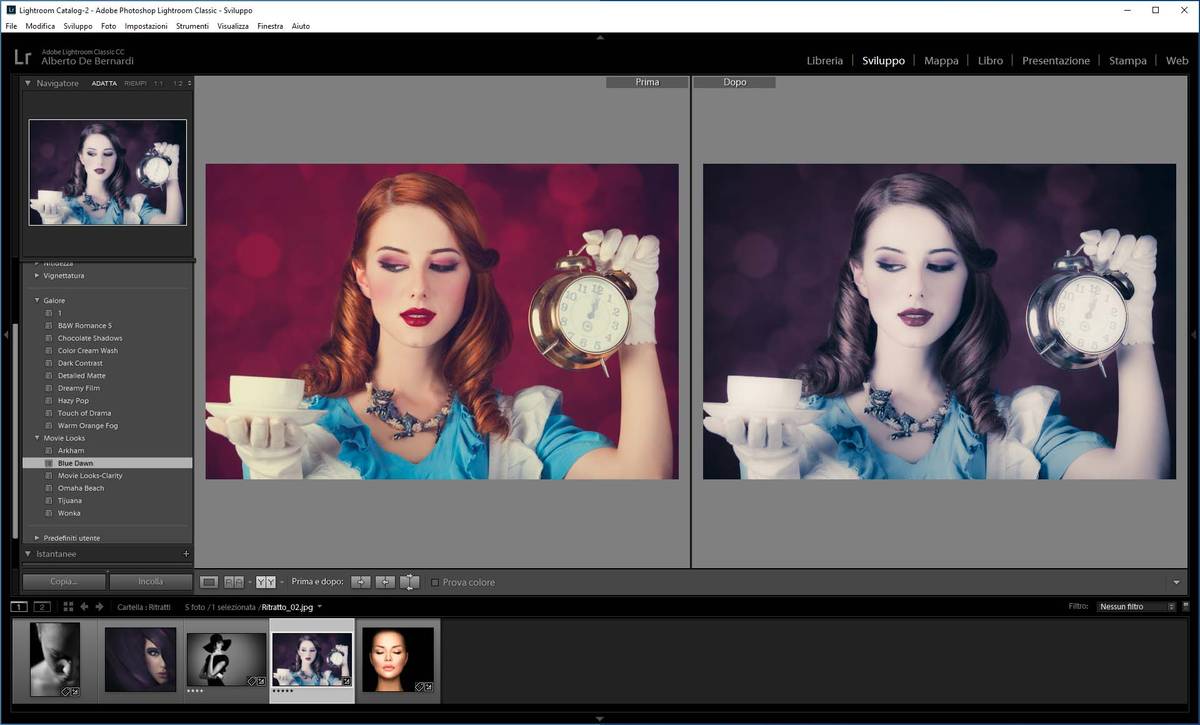The height and width of the screenshot is (725, 1200).
Task: Copy before settings to after icon
Action: [360, 582]
